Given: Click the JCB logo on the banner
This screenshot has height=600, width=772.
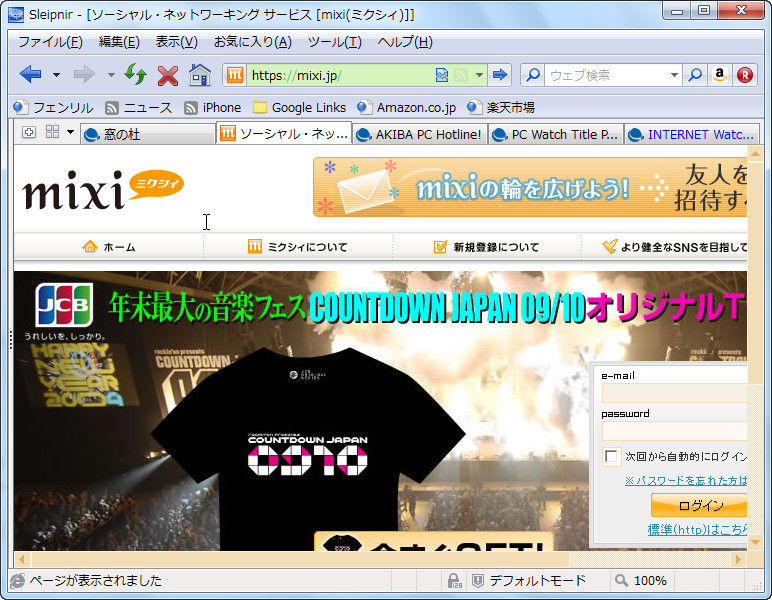Looking at the screenshot, I should coord(64,305).
